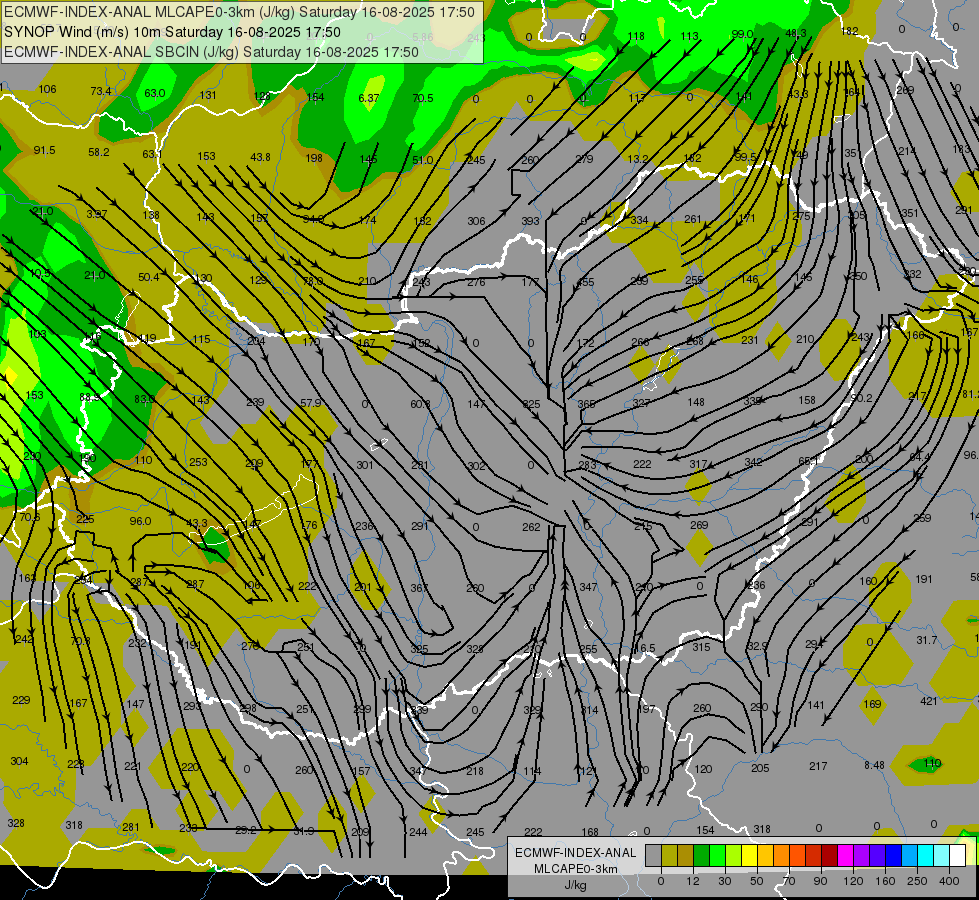Viewport: 979px width, 900px height.
Task: Click the olive yellow-green legend swatch after gray
Action: [x=669, y=855]
